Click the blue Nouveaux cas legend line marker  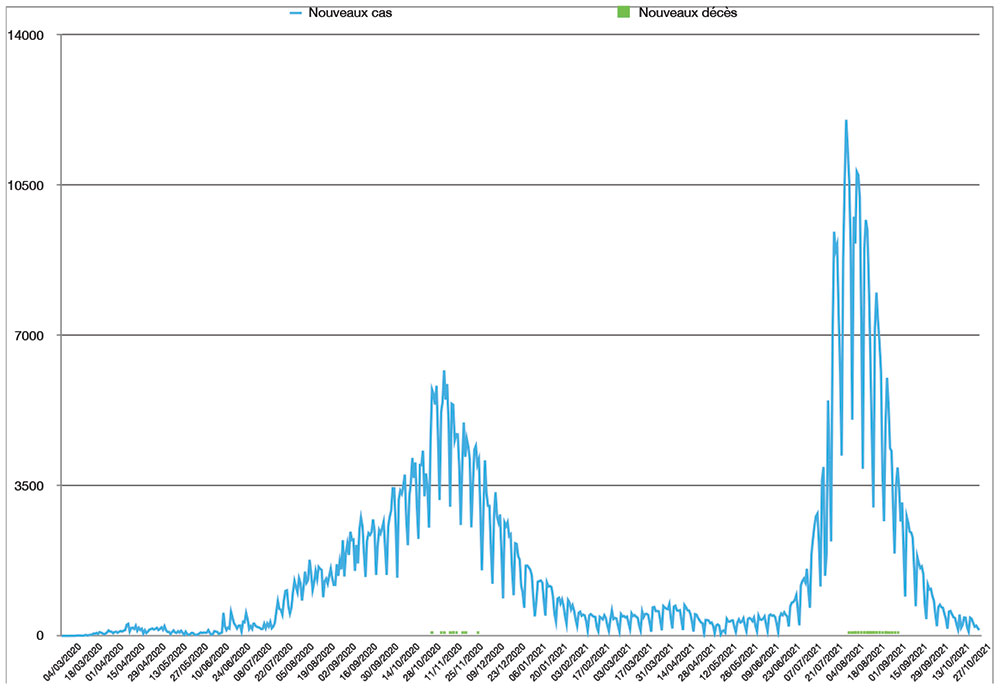pos(296,13)
